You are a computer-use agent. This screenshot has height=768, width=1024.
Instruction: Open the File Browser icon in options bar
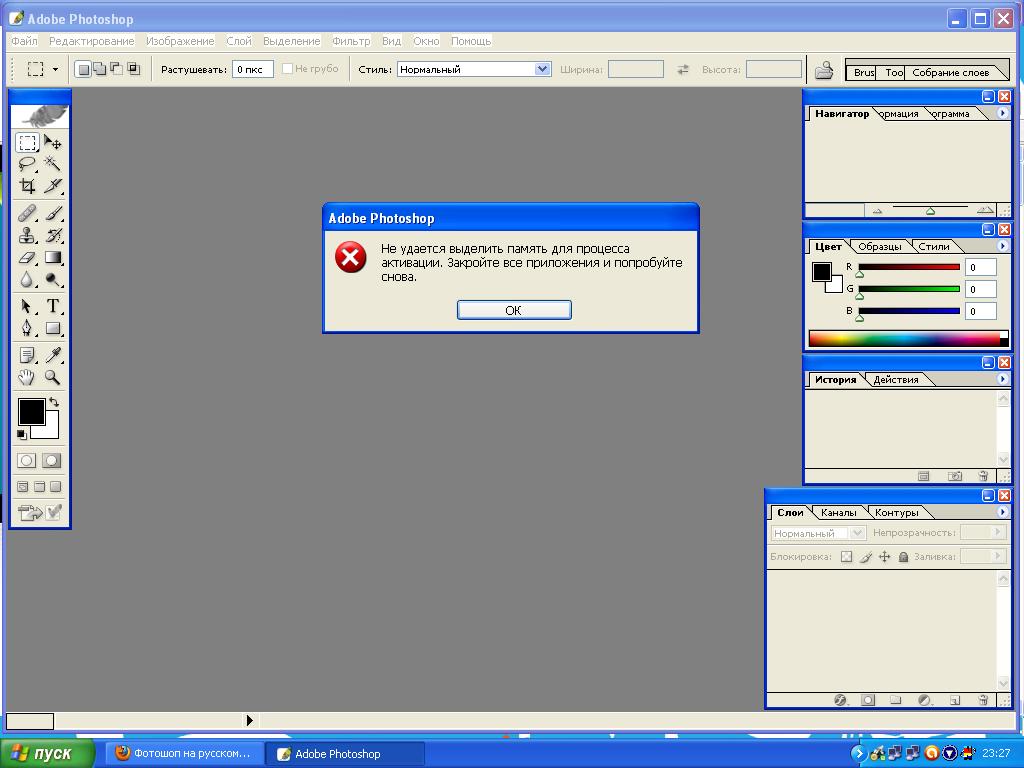(x=824, y=69)
